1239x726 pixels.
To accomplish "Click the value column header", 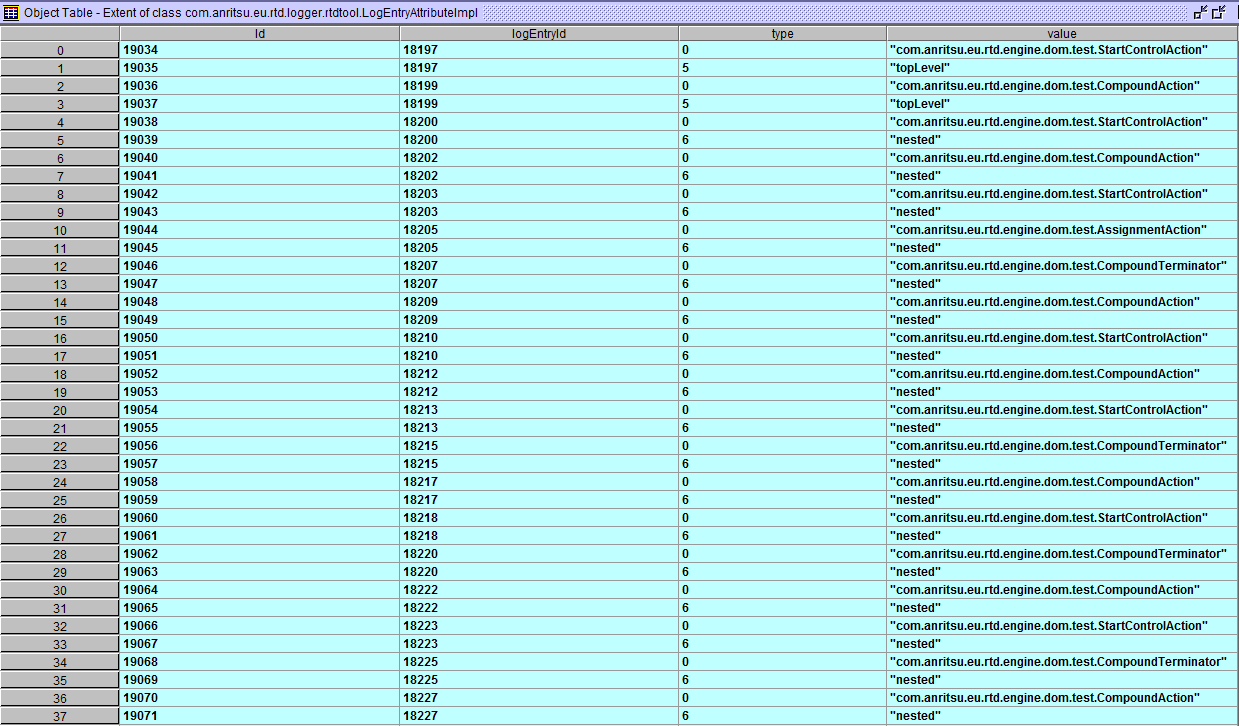I will 1062,33.
